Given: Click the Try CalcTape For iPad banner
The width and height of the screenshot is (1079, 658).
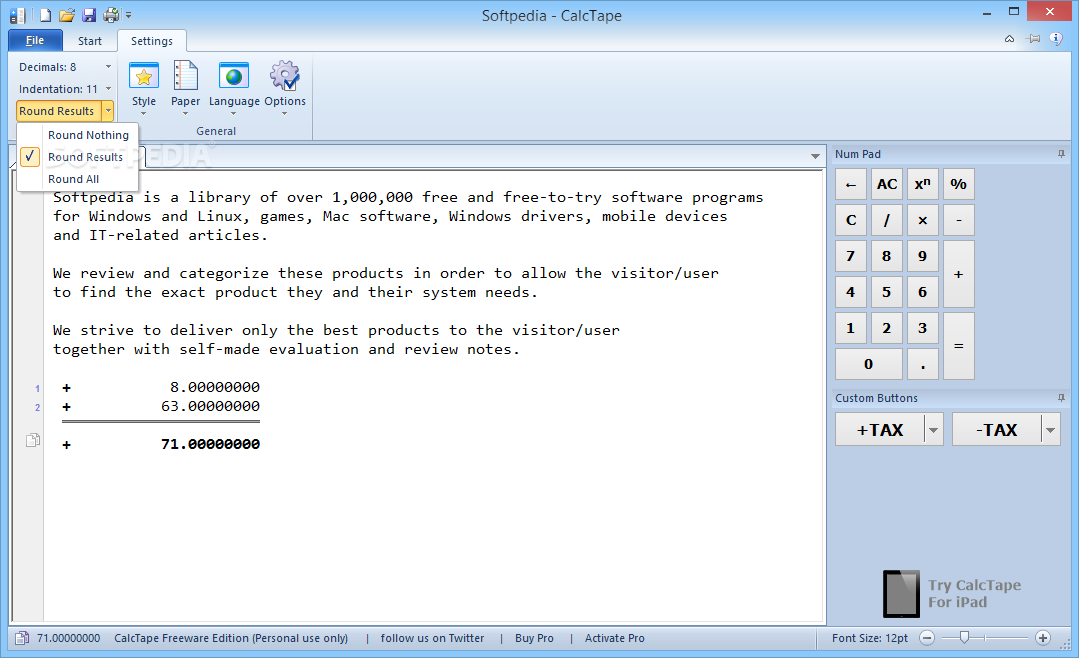Looking at the screenshot, I should [x=952, y=593].
